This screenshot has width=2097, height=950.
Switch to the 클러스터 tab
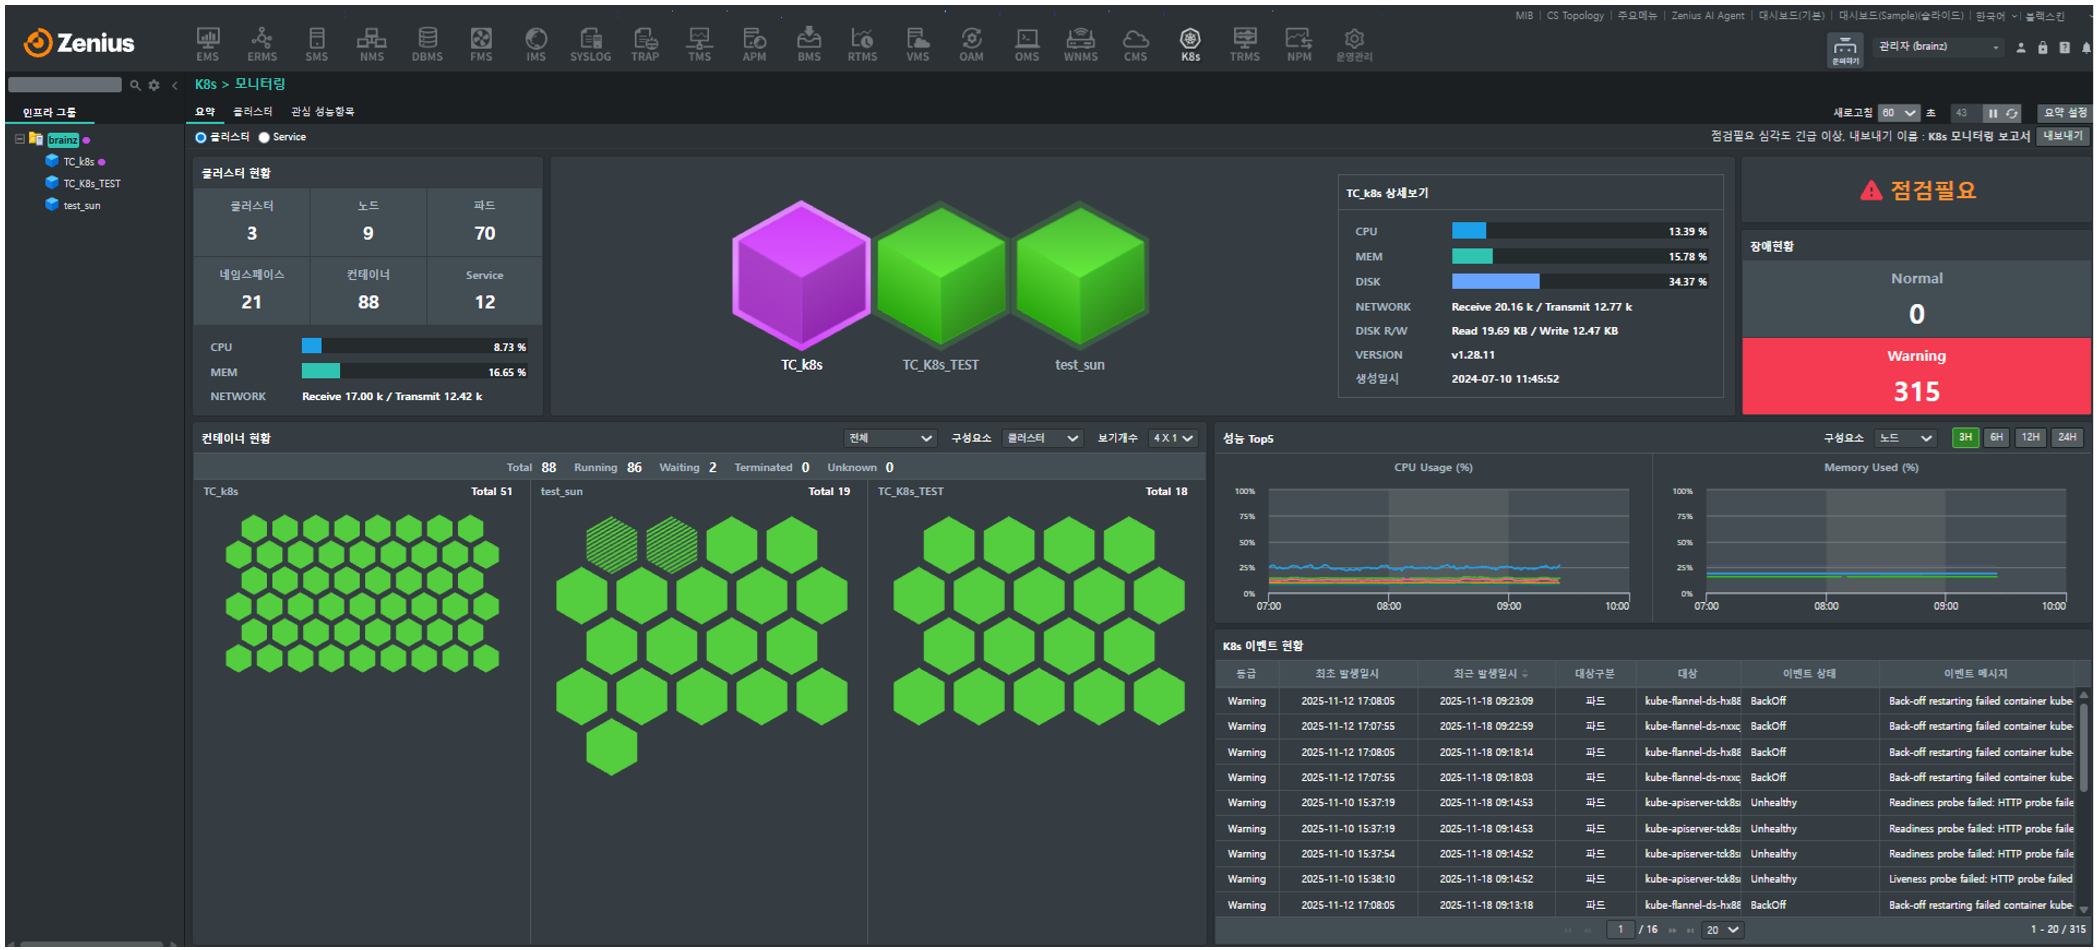coord(252,112)
